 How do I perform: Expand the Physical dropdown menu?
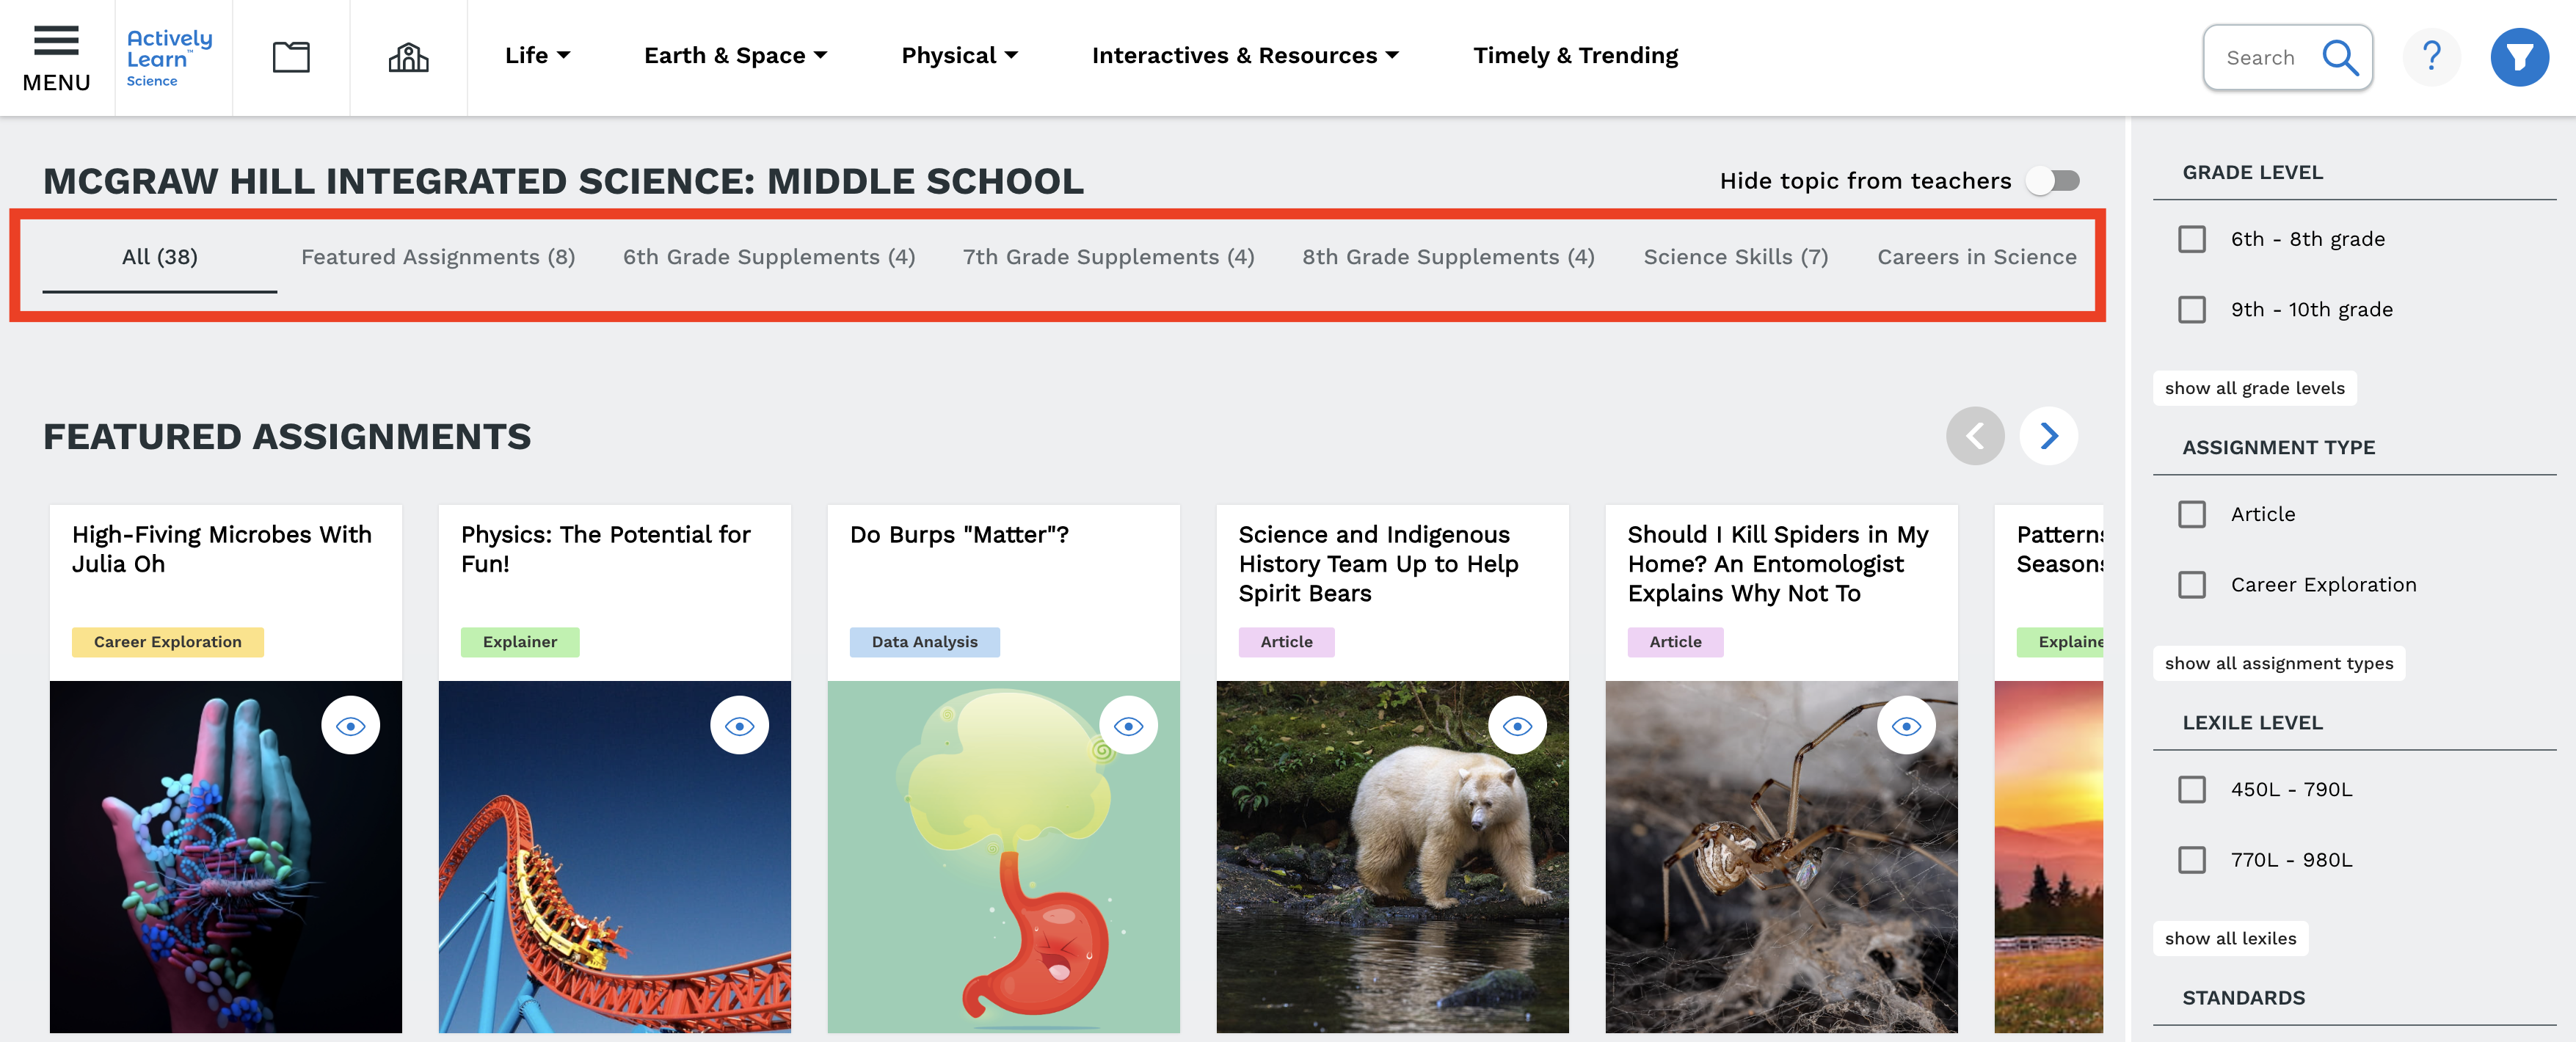pos(959,56)
